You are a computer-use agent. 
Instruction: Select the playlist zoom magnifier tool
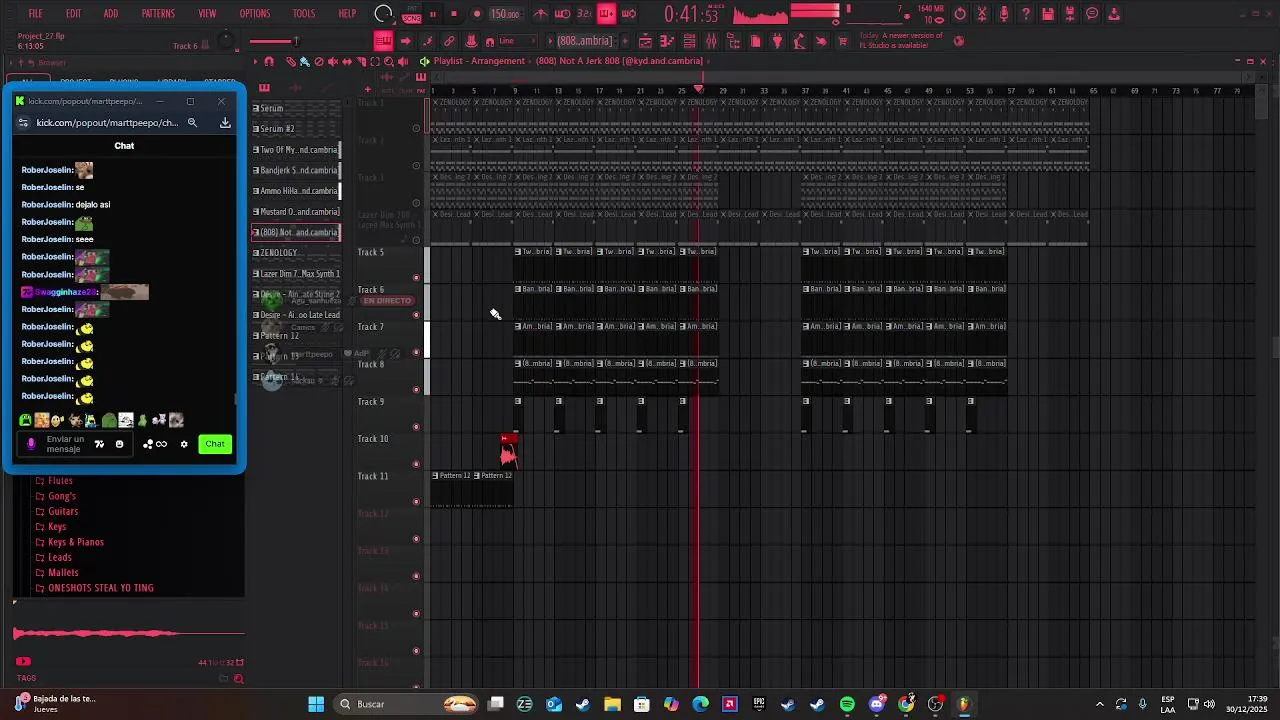389,61
